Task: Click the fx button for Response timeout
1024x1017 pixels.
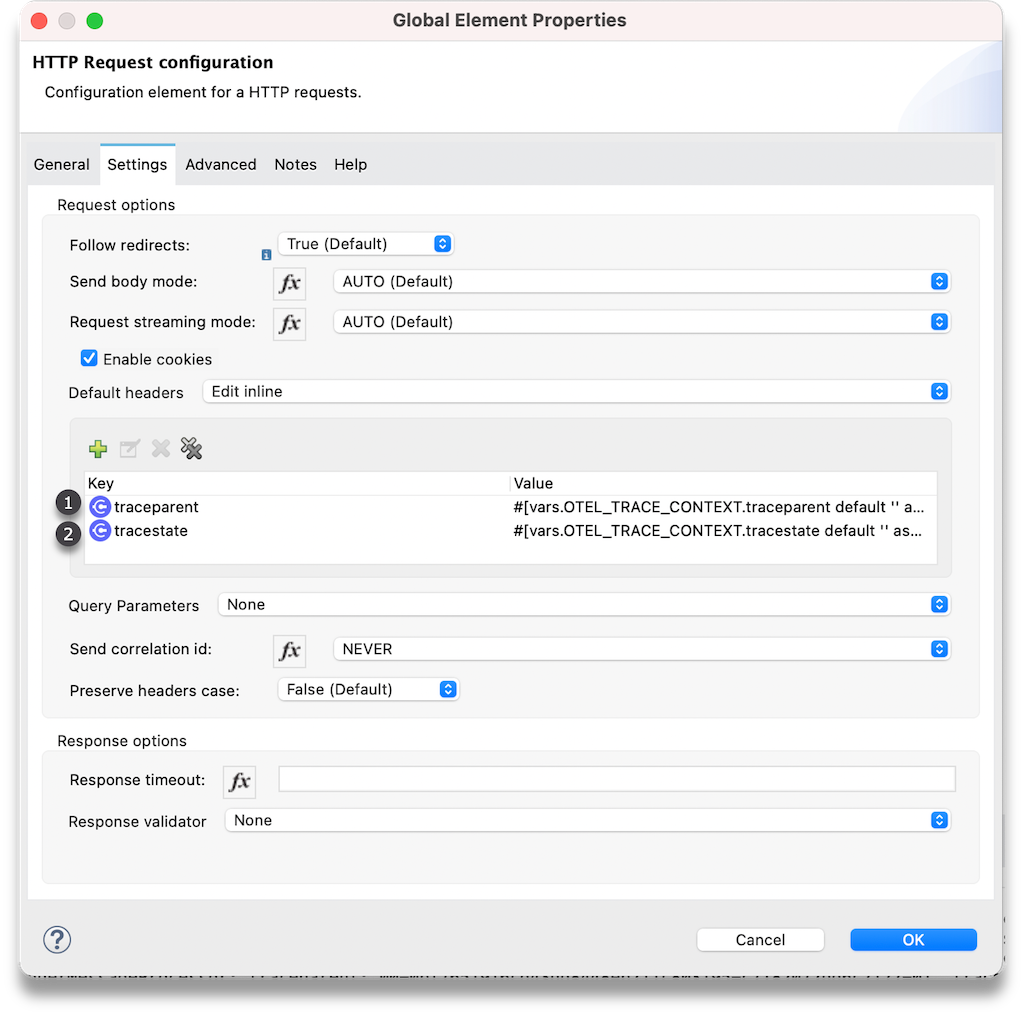Action: (x=239, y=781)
